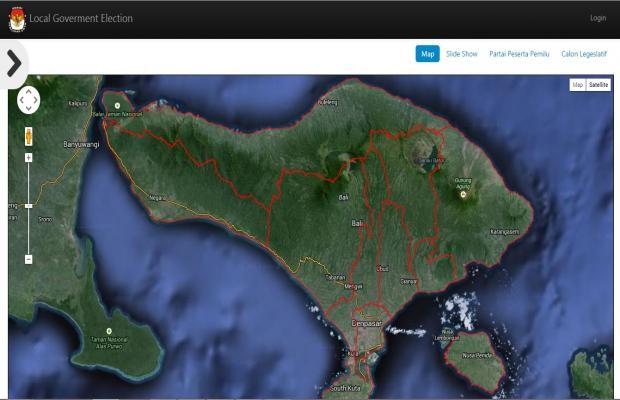Open the Slide Show tab

point(462,53)
